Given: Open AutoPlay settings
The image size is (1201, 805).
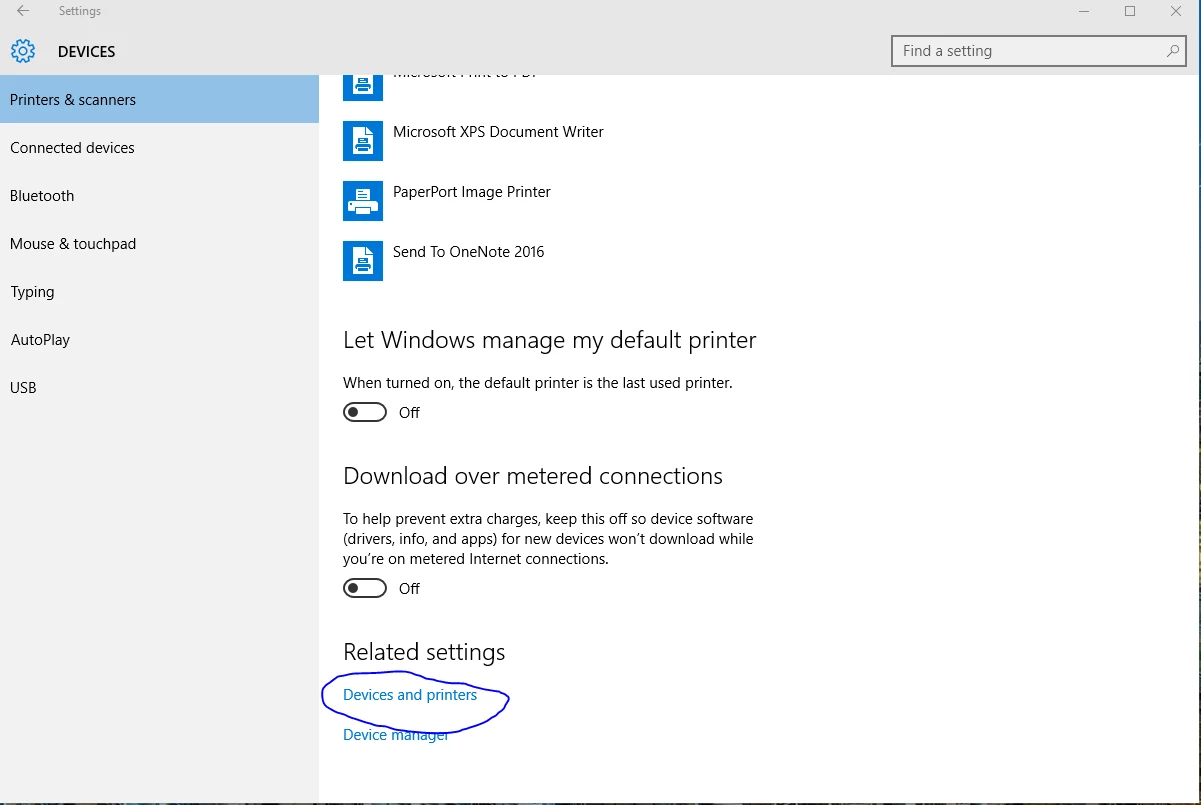Looking at the screenshot, I should click(159, 340).
